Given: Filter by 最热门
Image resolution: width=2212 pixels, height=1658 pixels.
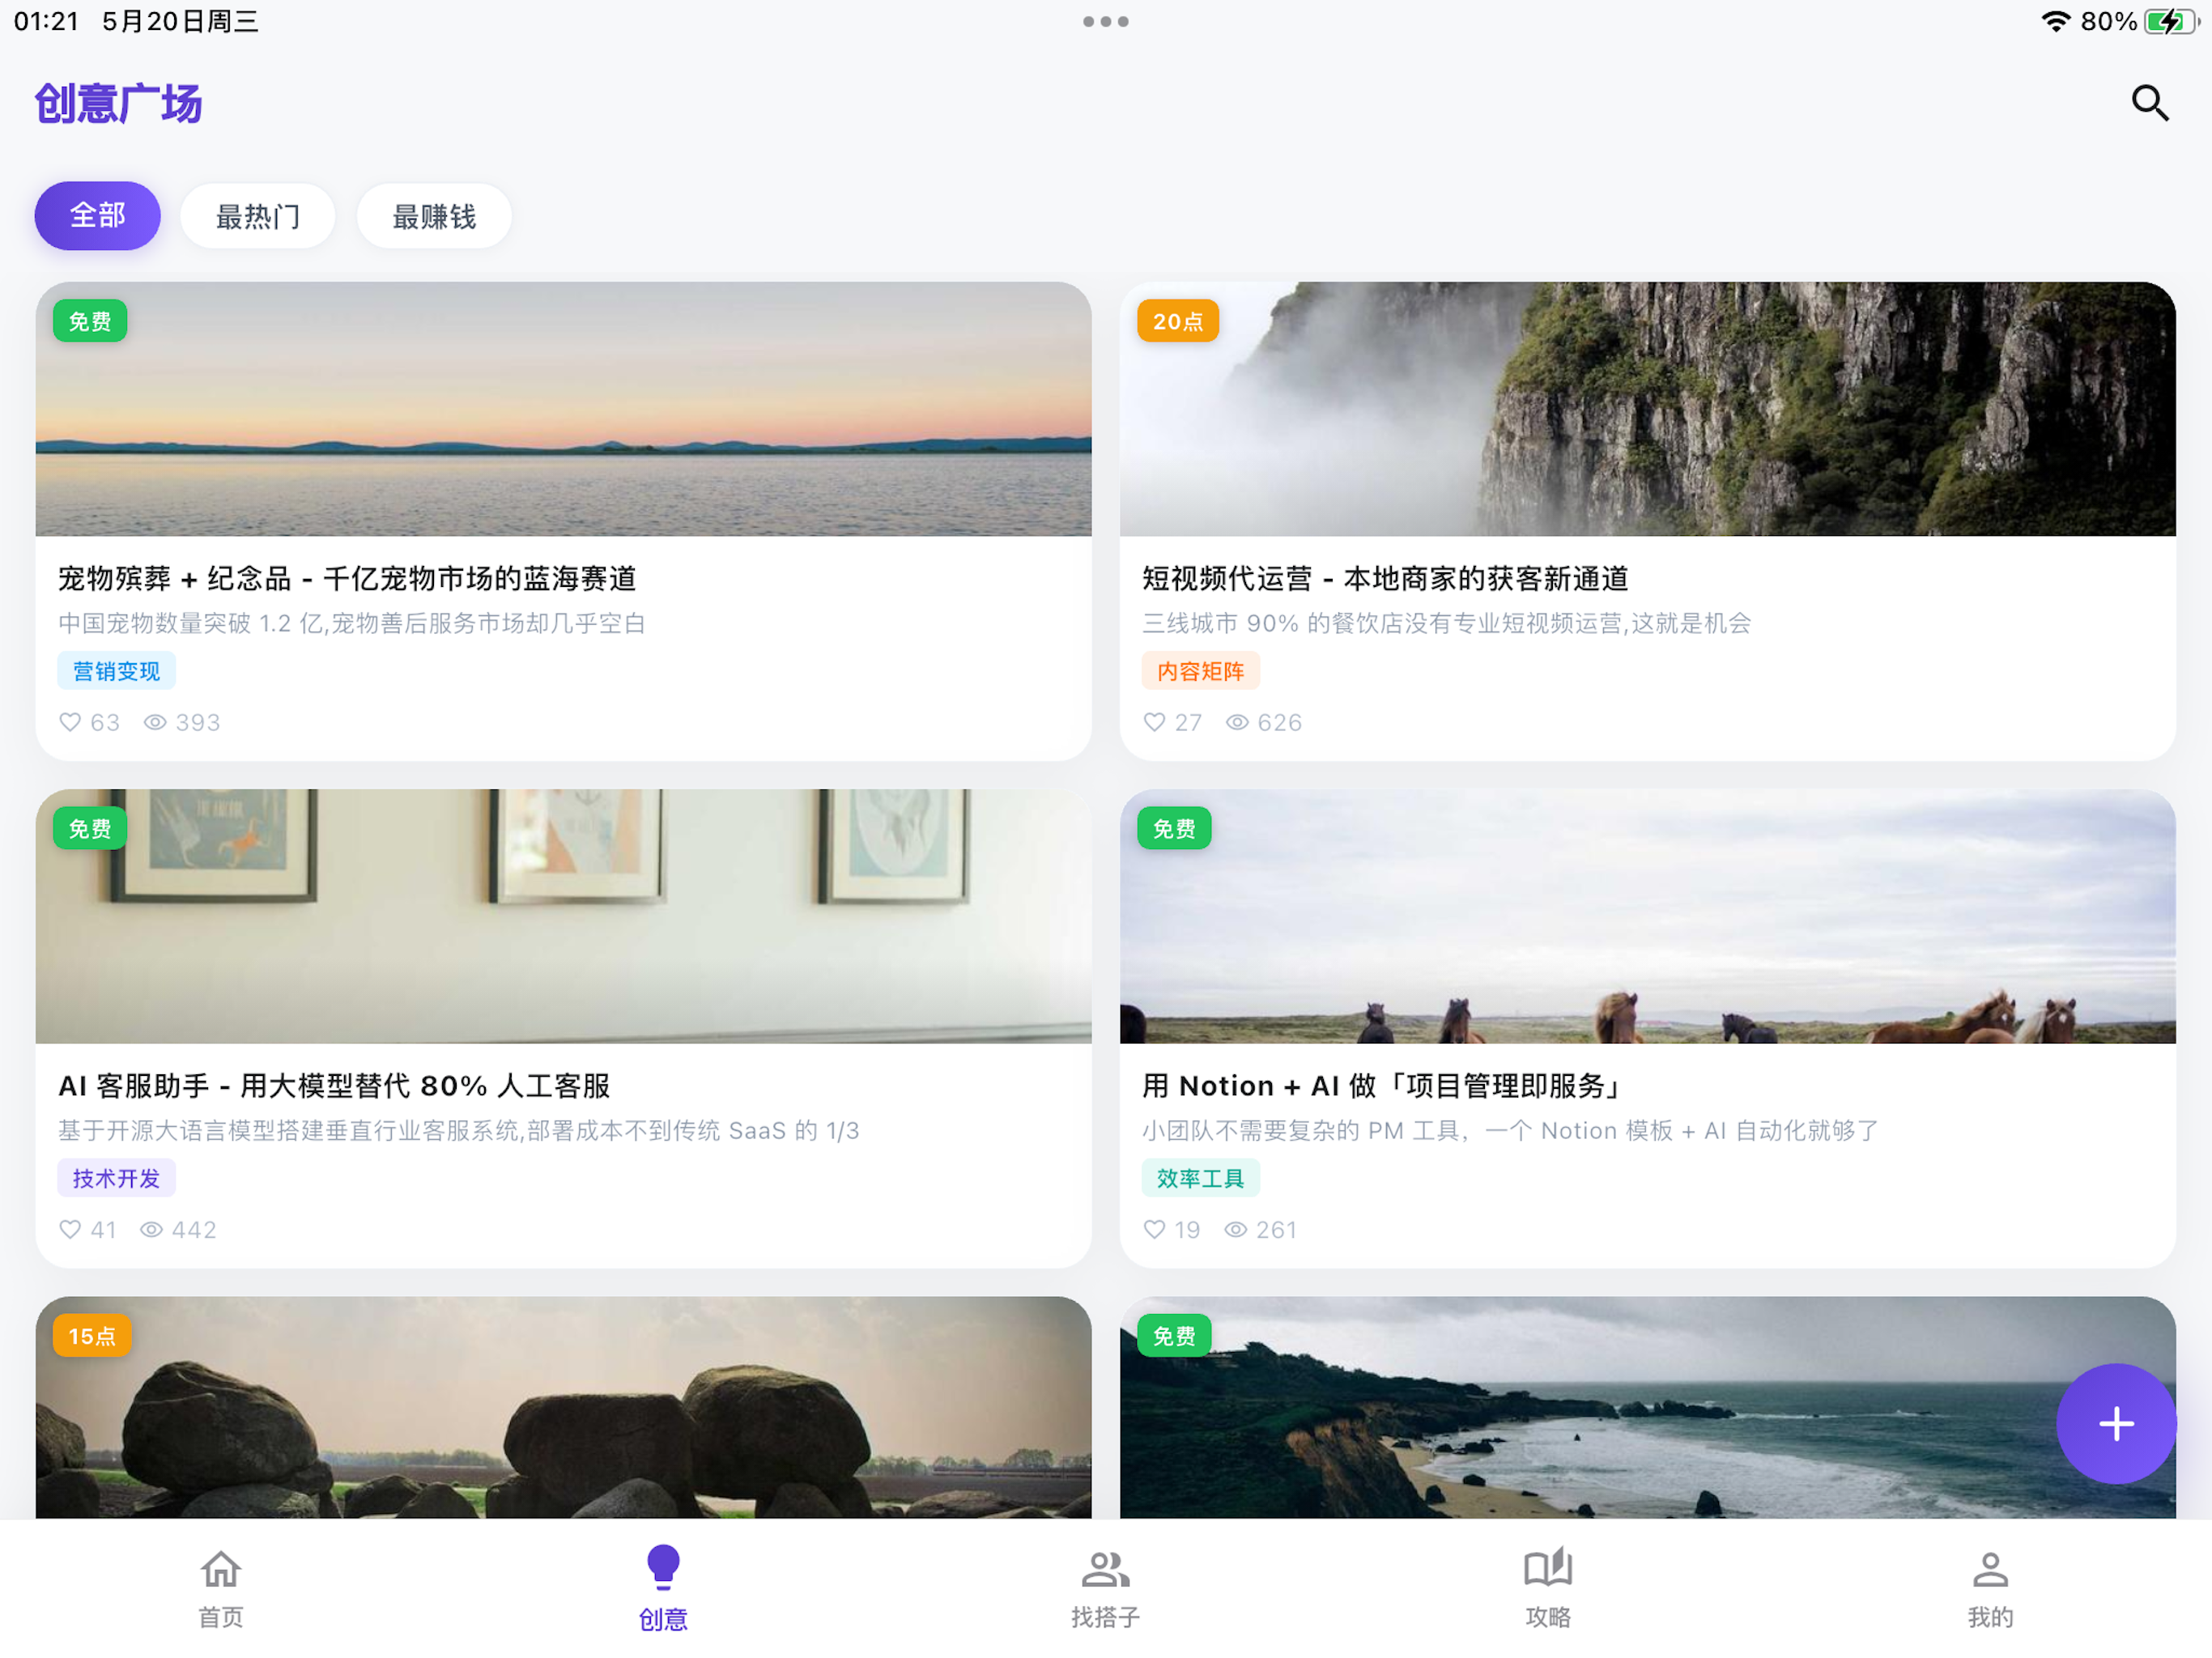Looking at the screenshot, I should coord(257,216).
